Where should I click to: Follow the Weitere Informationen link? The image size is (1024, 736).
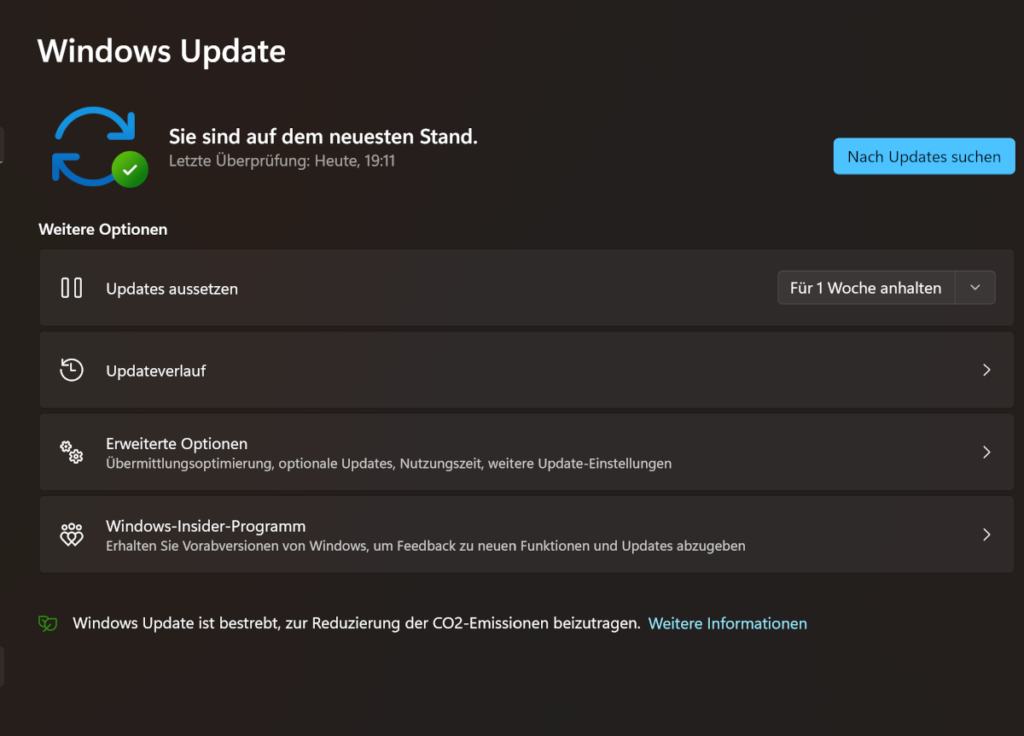[728, 624]
